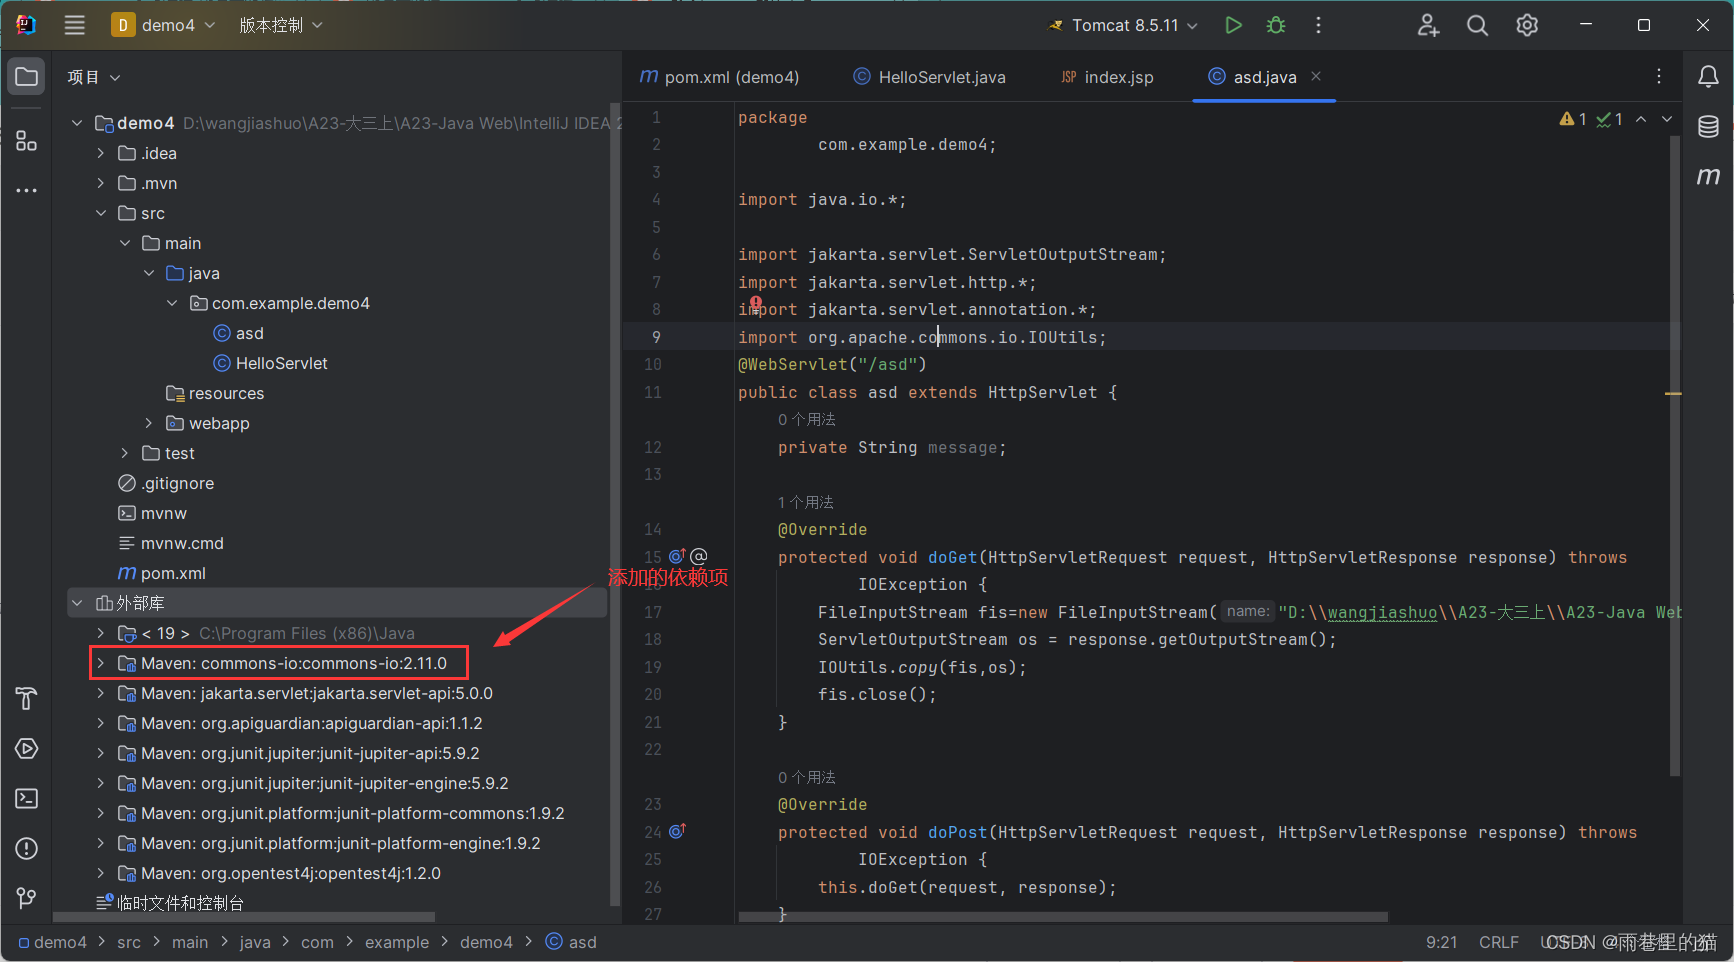Viewport: 1734px width, 962px height.
Task: Open the Services tool window
Action: pyautogui.click(x=26, y=748)
